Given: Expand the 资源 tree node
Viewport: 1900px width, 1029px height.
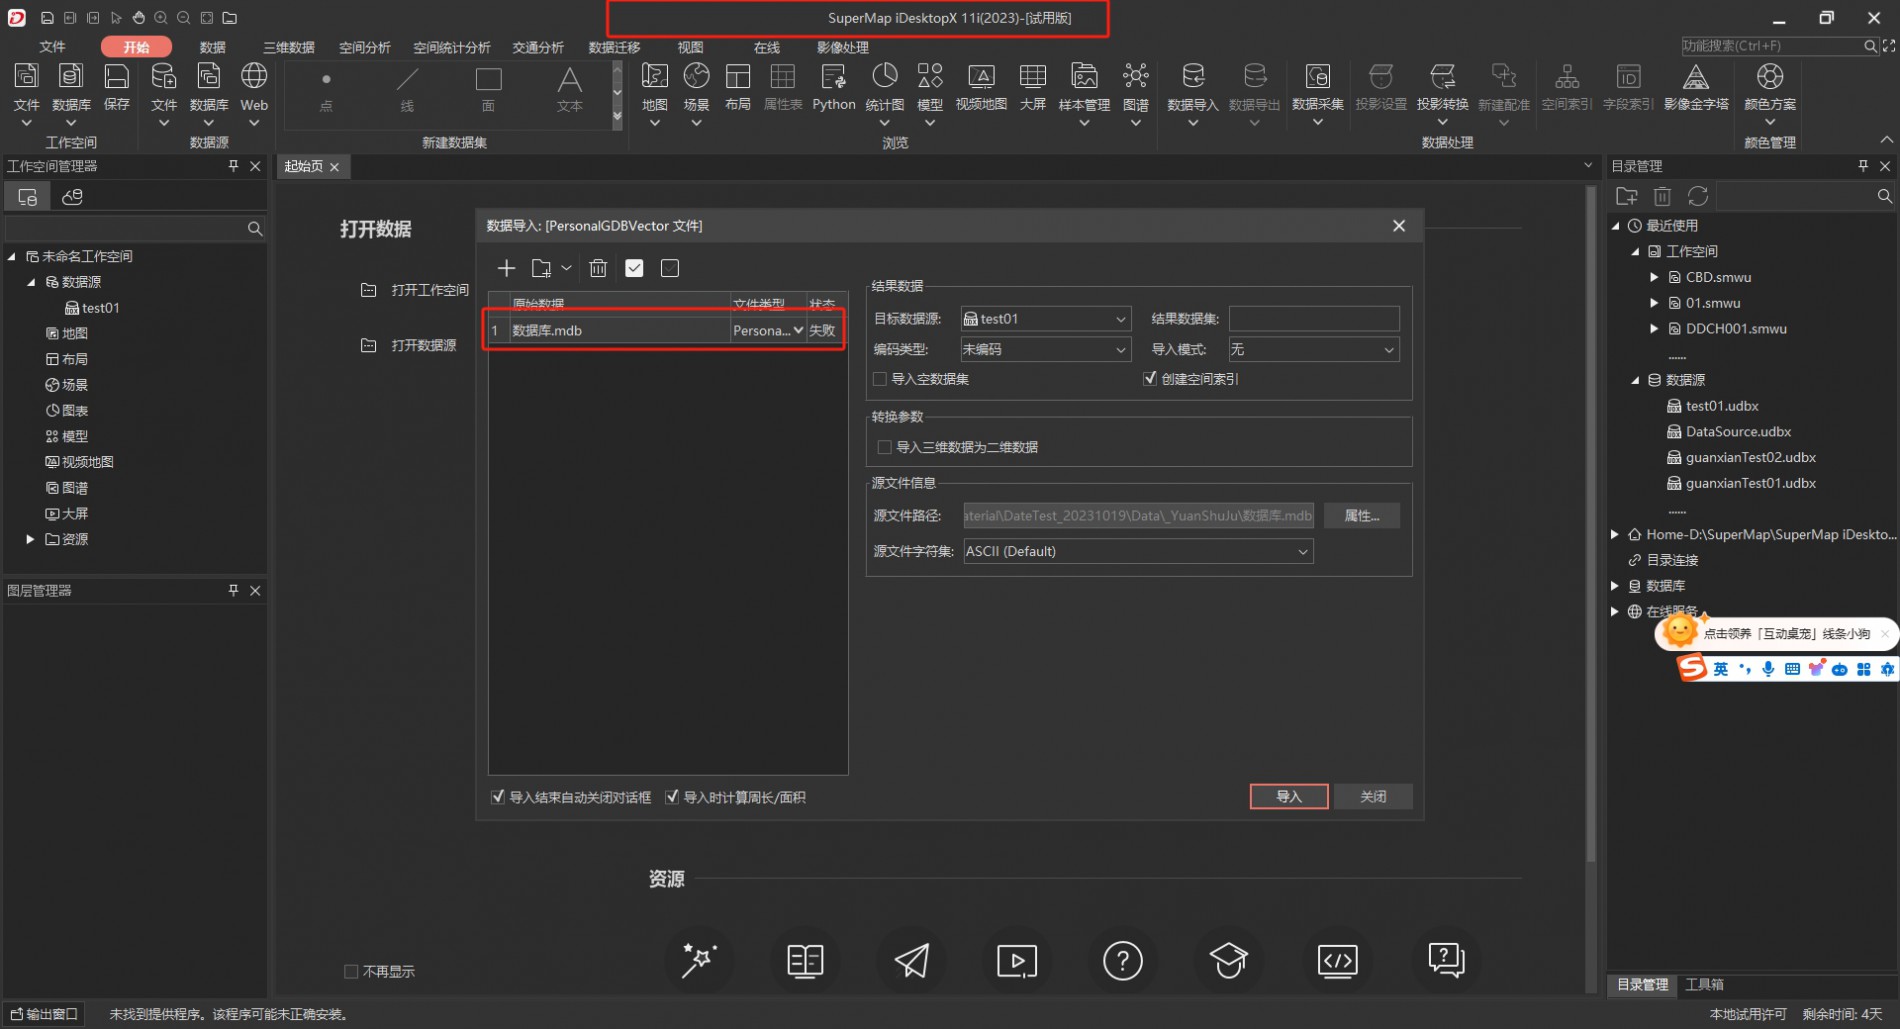Looking at the screenshot, I should point(30,539).
